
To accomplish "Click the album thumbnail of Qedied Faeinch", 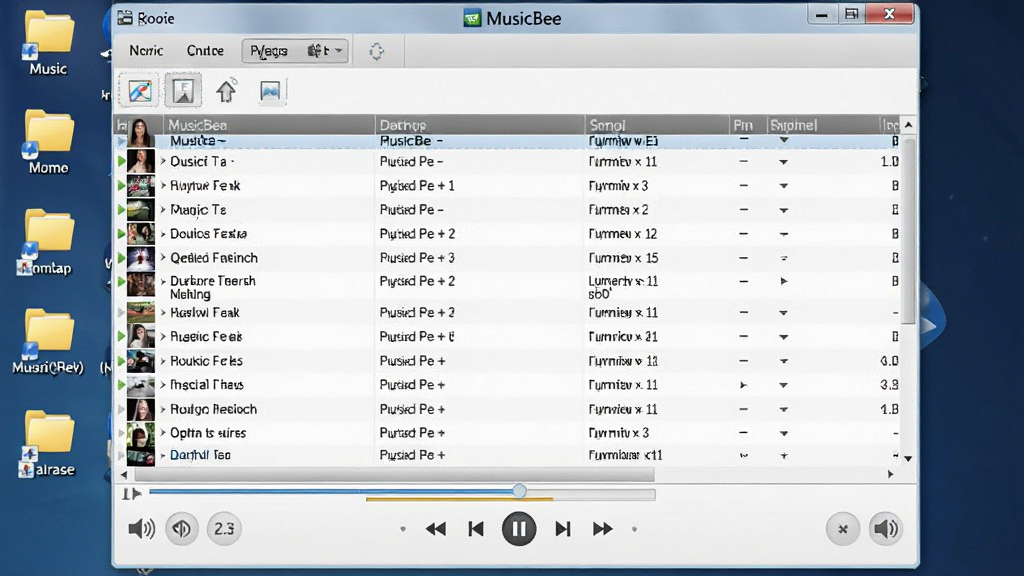I will [140, 258].
